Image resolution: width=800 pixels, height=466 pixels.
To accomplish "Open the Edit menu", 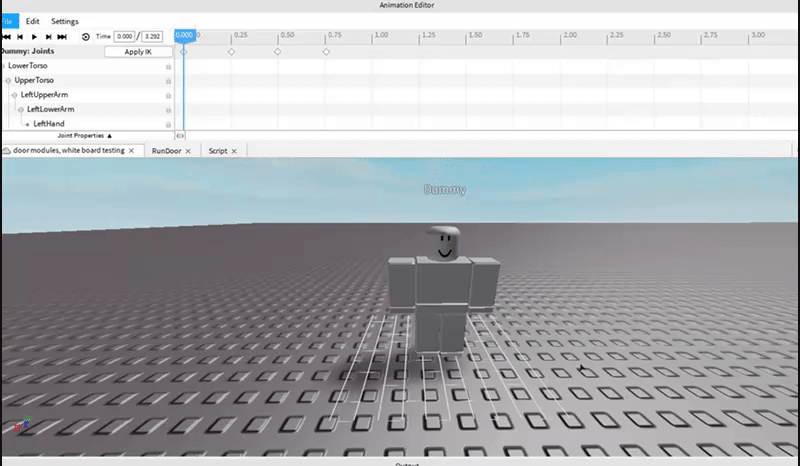I will point(33,21).
